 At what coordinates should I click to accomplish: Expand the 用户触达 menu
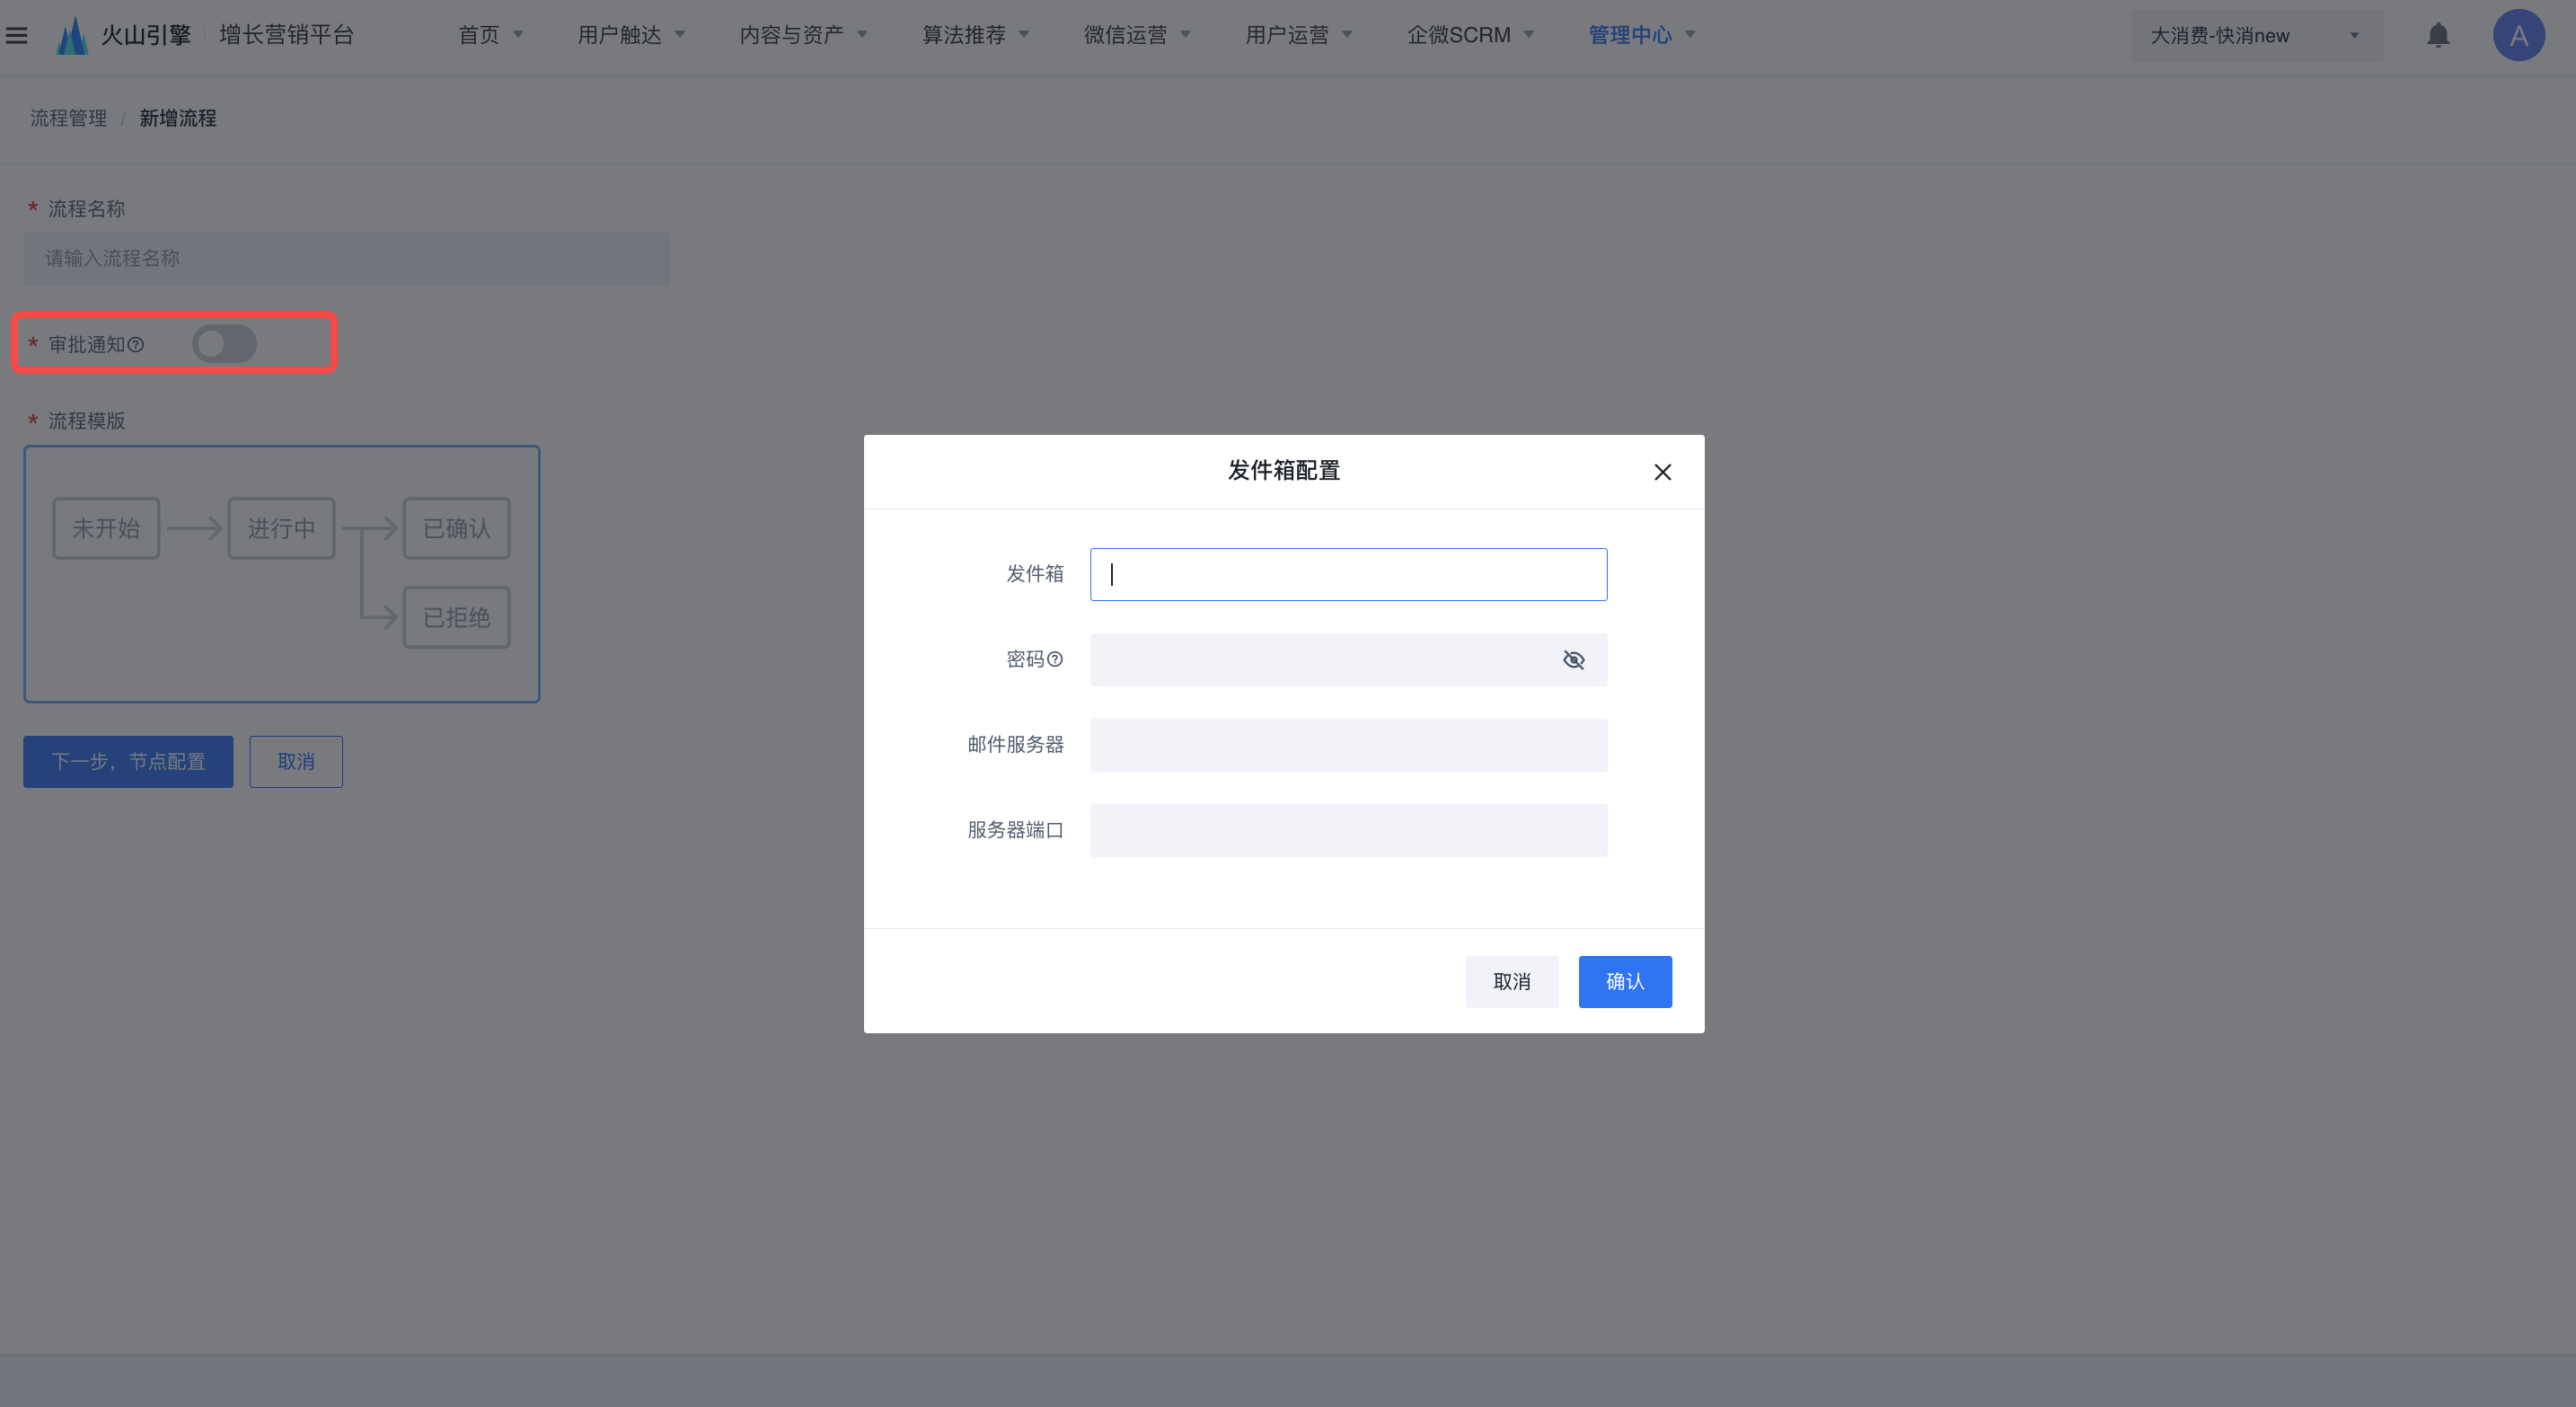(x=631, y=35)
